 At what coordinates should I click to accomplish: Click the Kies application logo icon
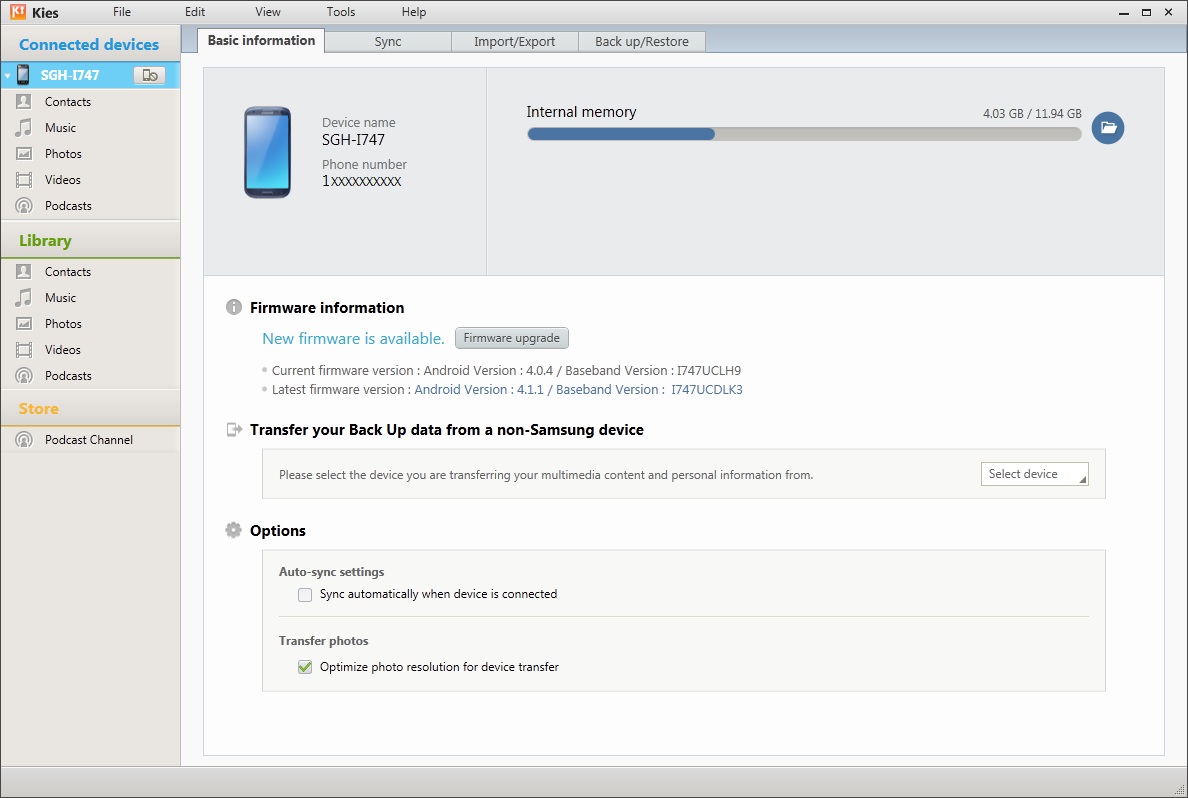[17, 12]
